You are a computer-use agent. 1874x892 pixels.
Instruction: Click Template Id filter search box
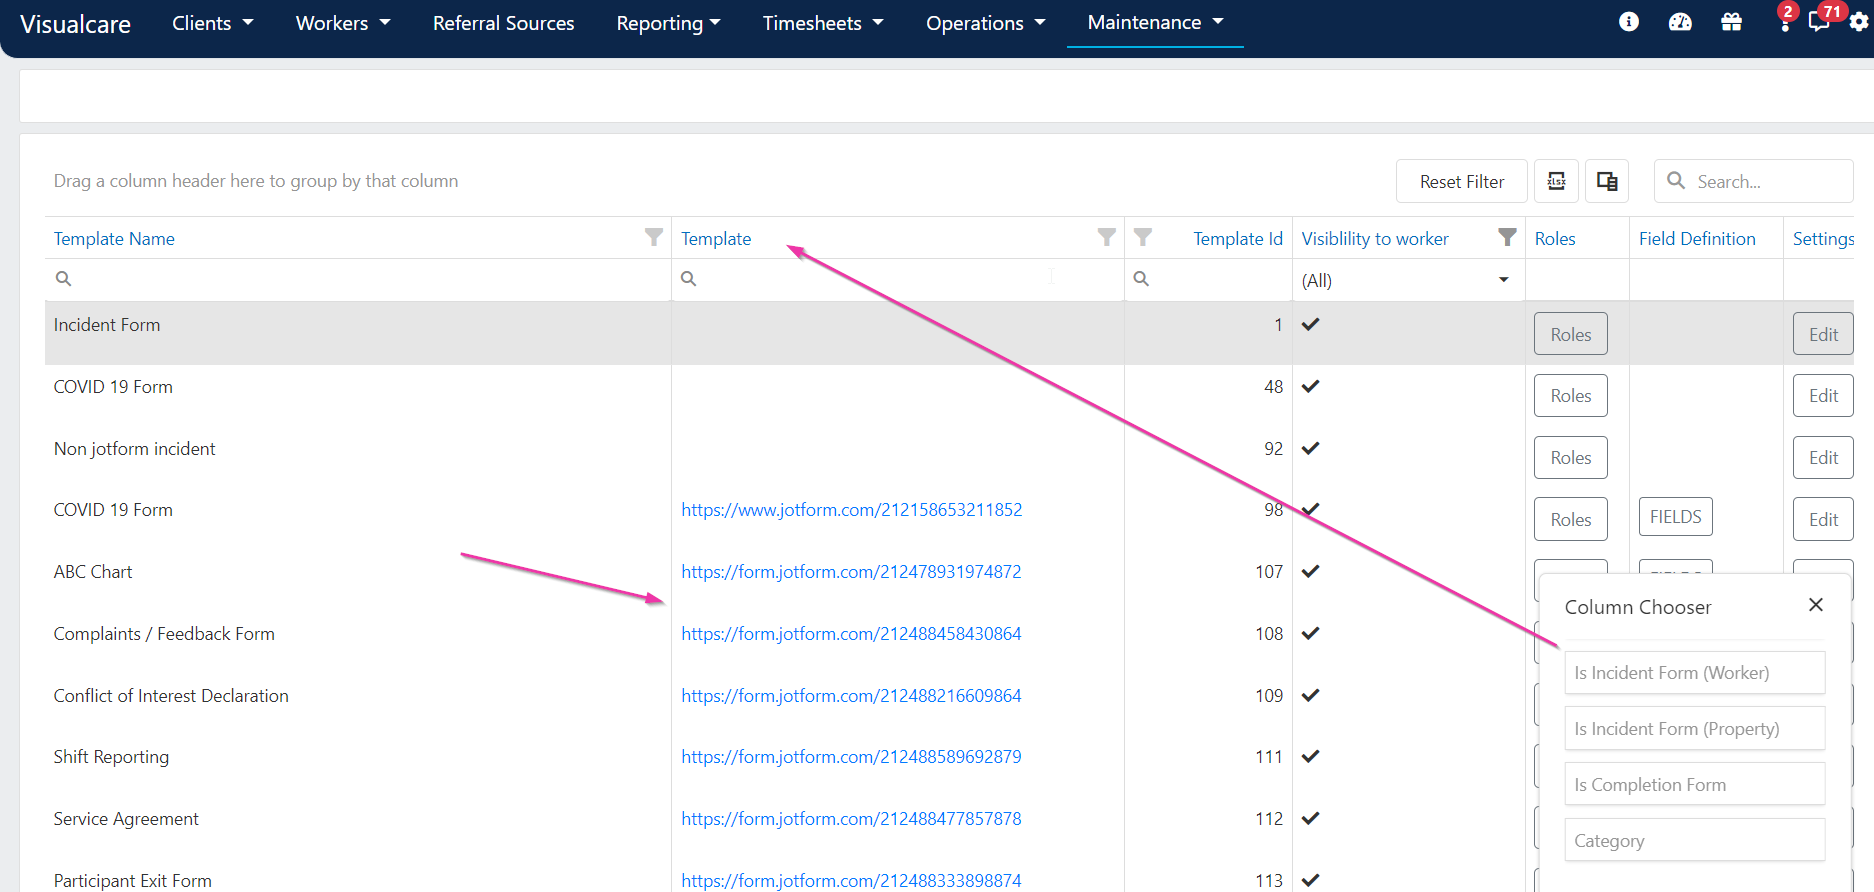click(x=1208, y=279)
